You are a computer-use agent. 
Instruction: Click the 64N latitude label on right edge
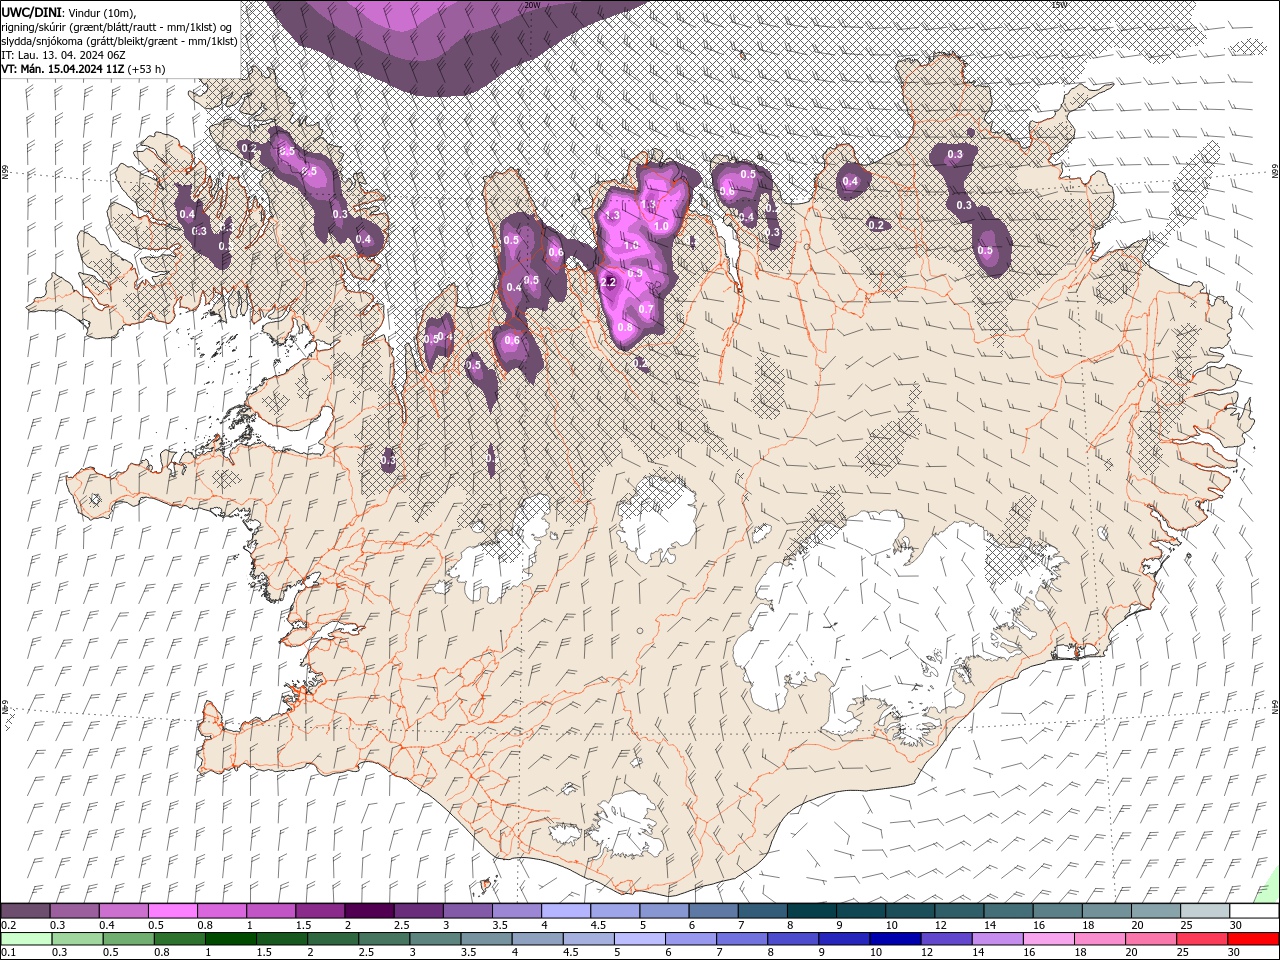pos(1275,705)
